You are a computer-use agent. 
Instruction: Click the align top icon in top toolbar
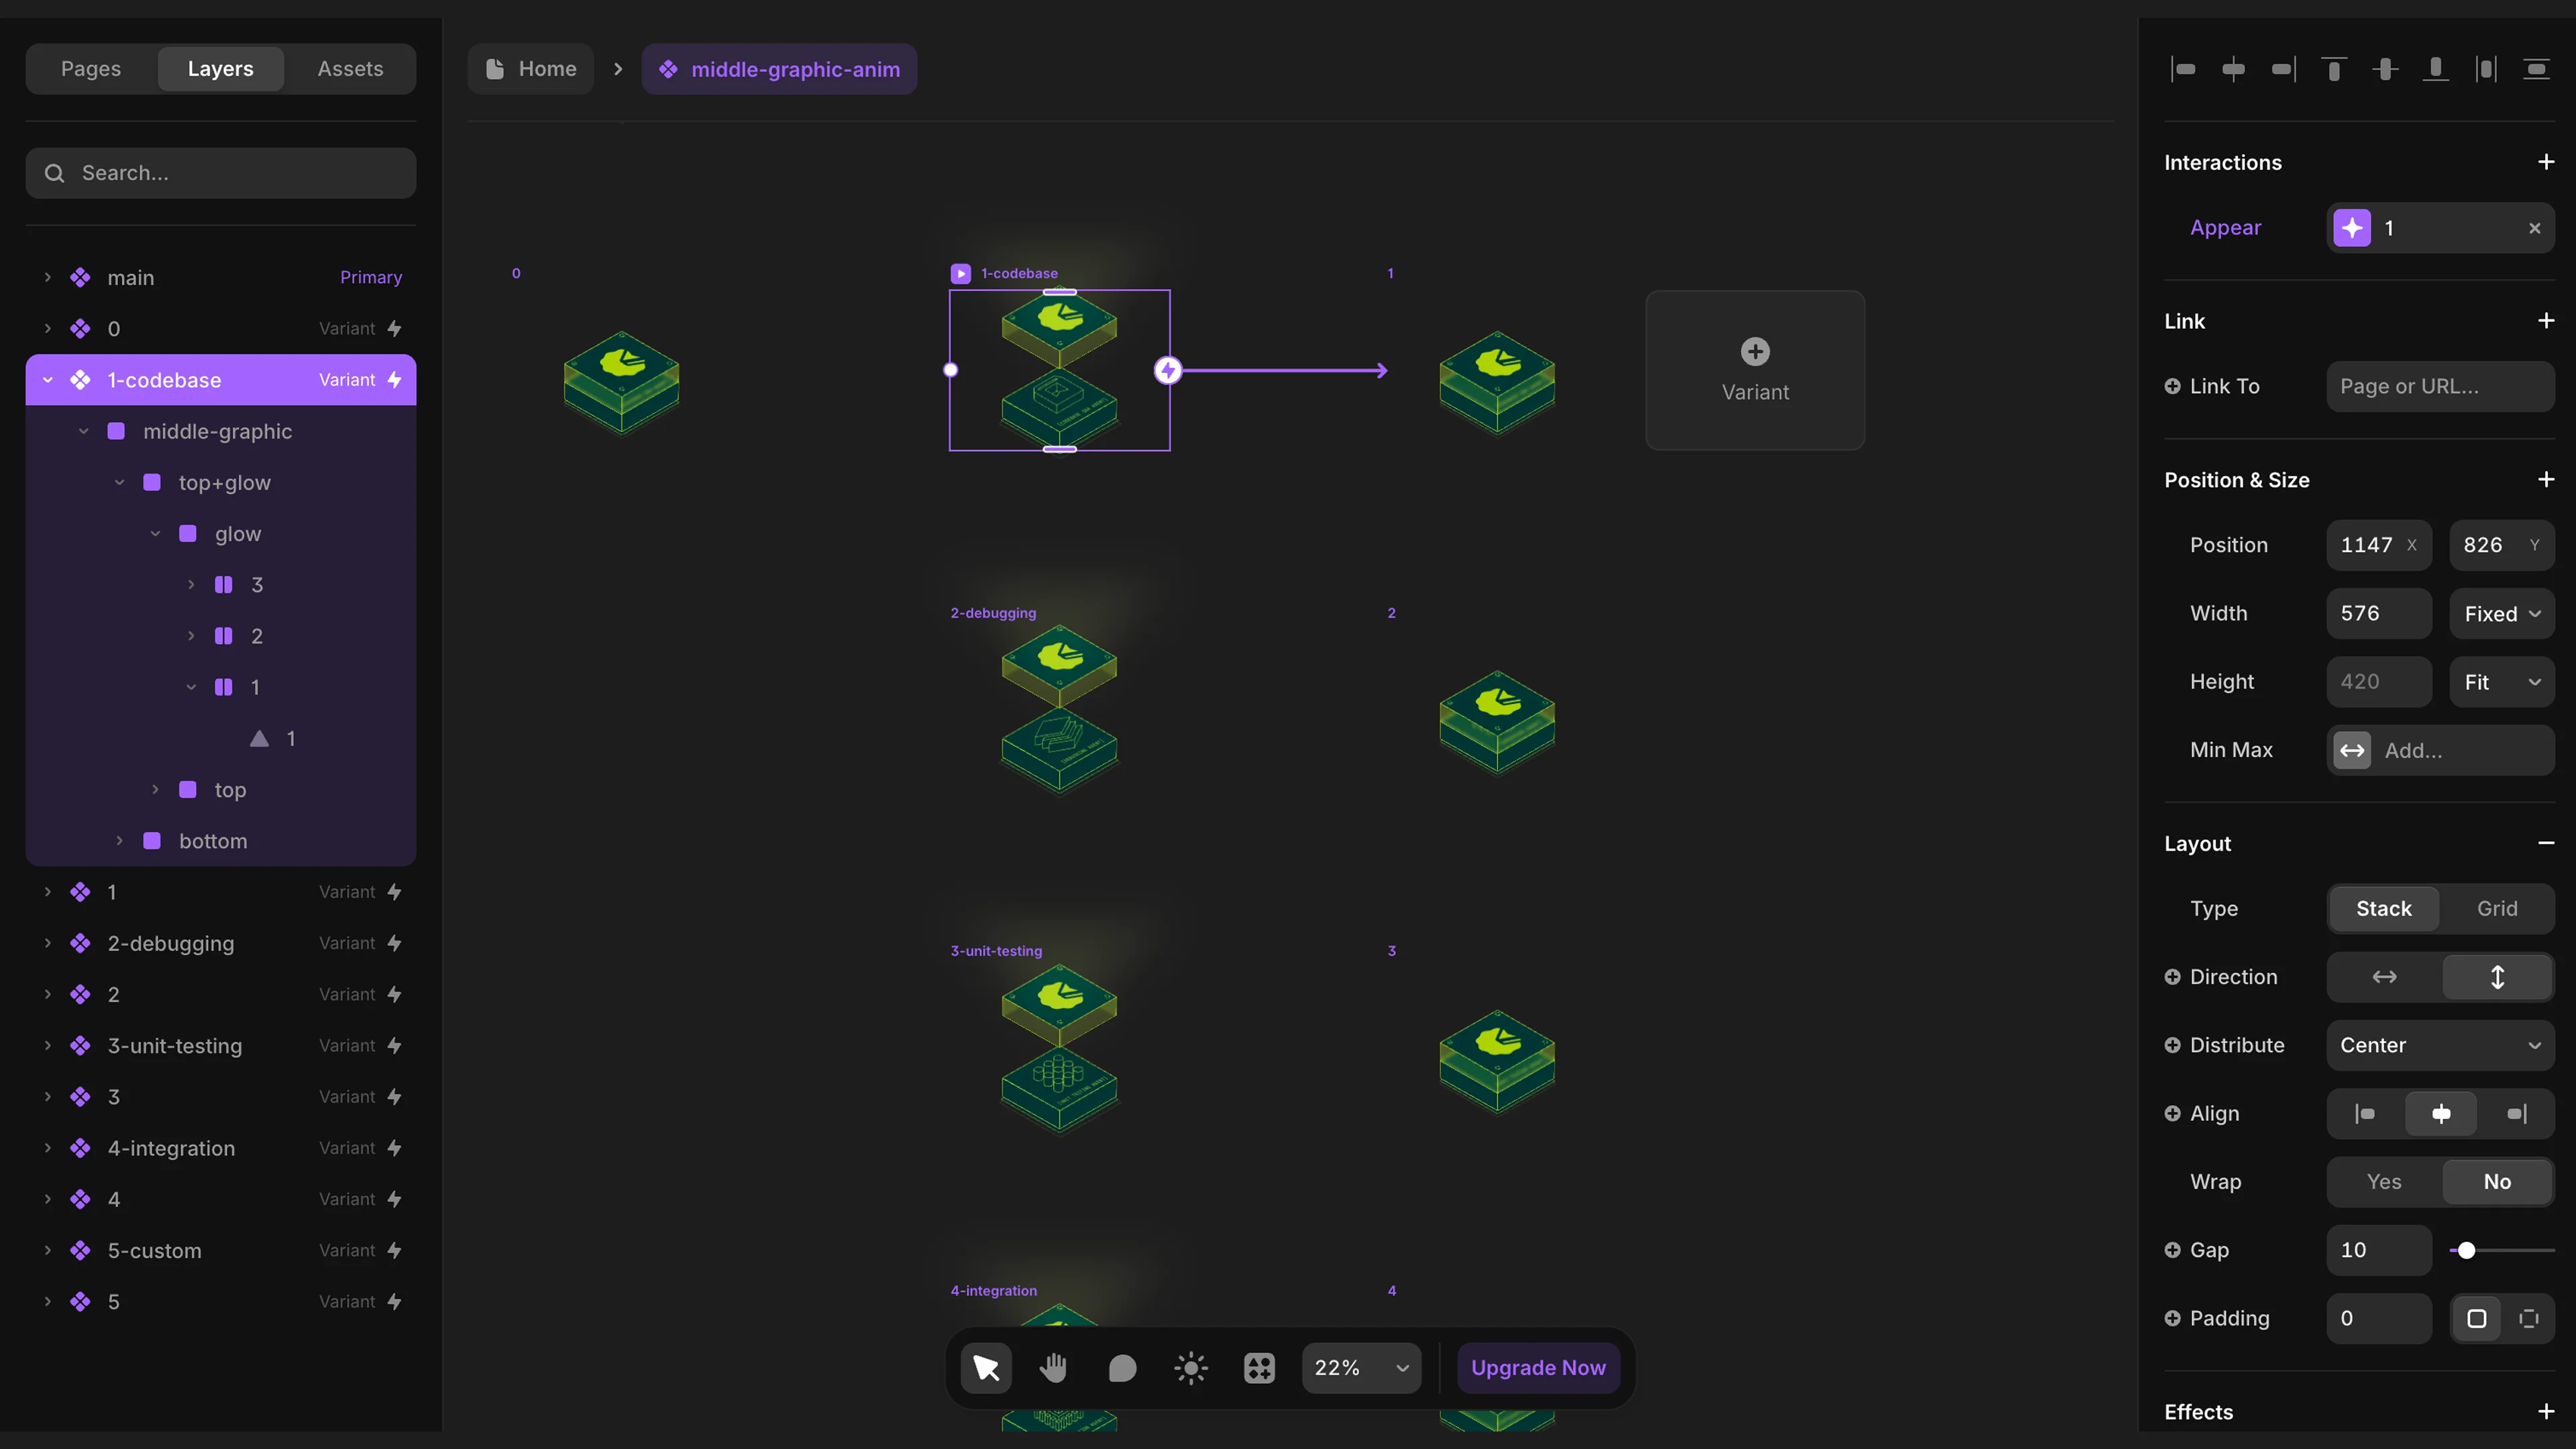[x=2335, y=68]
